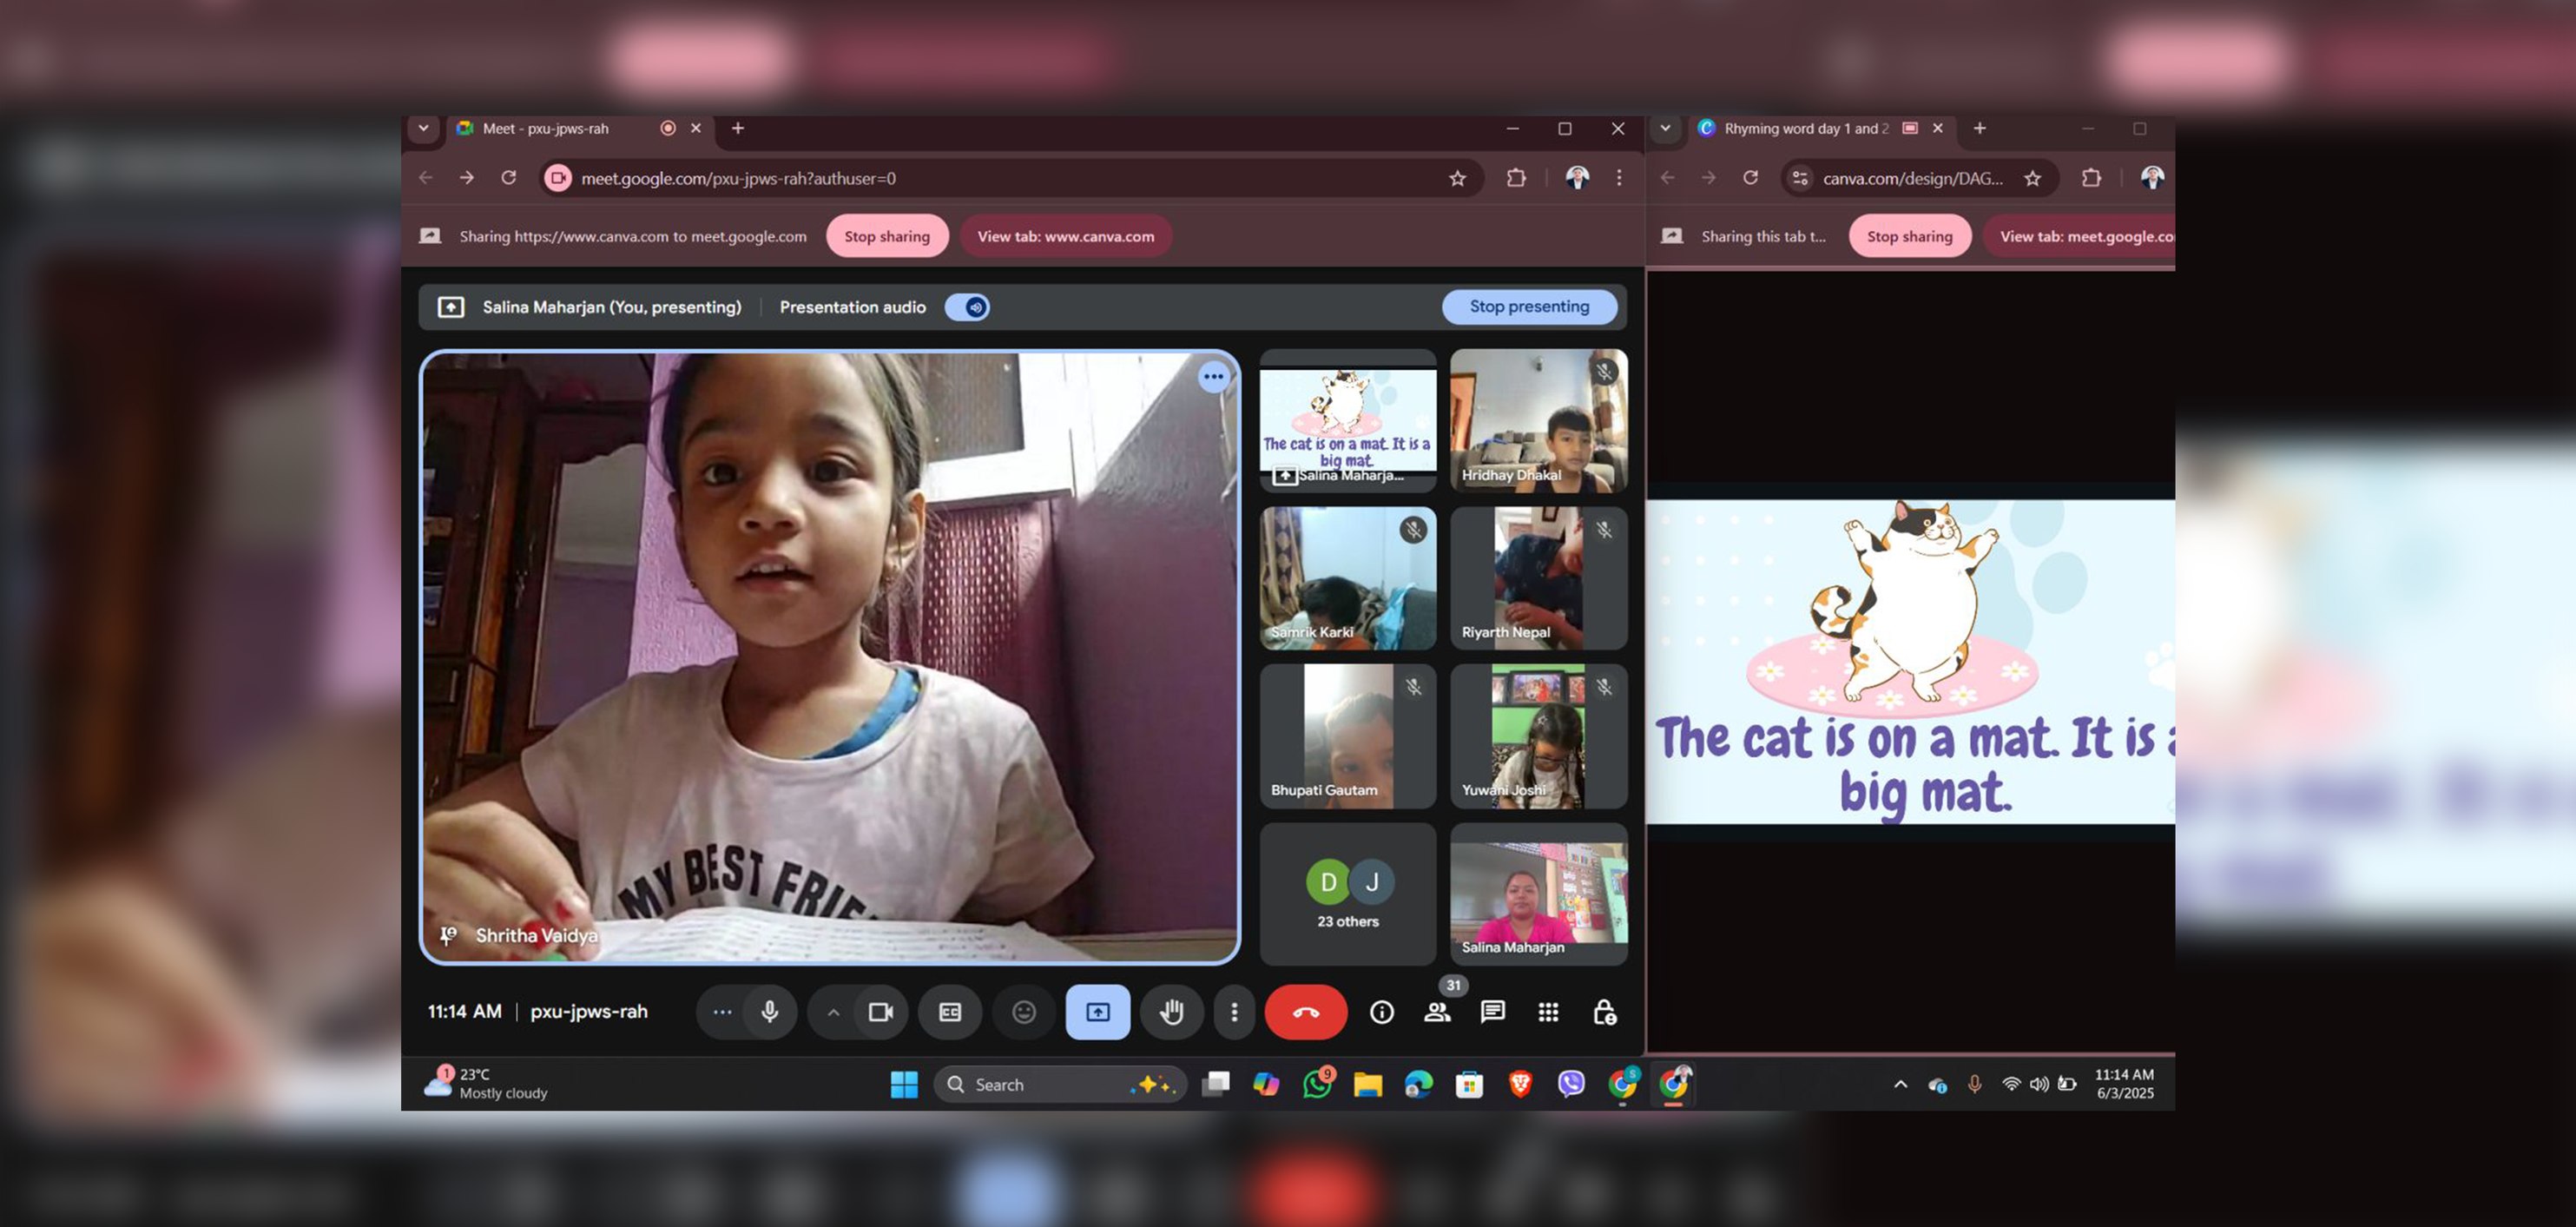Open Microsoft Edge from the taskbar
Screen dimensions: 2576x1227
point(1418,1084)
